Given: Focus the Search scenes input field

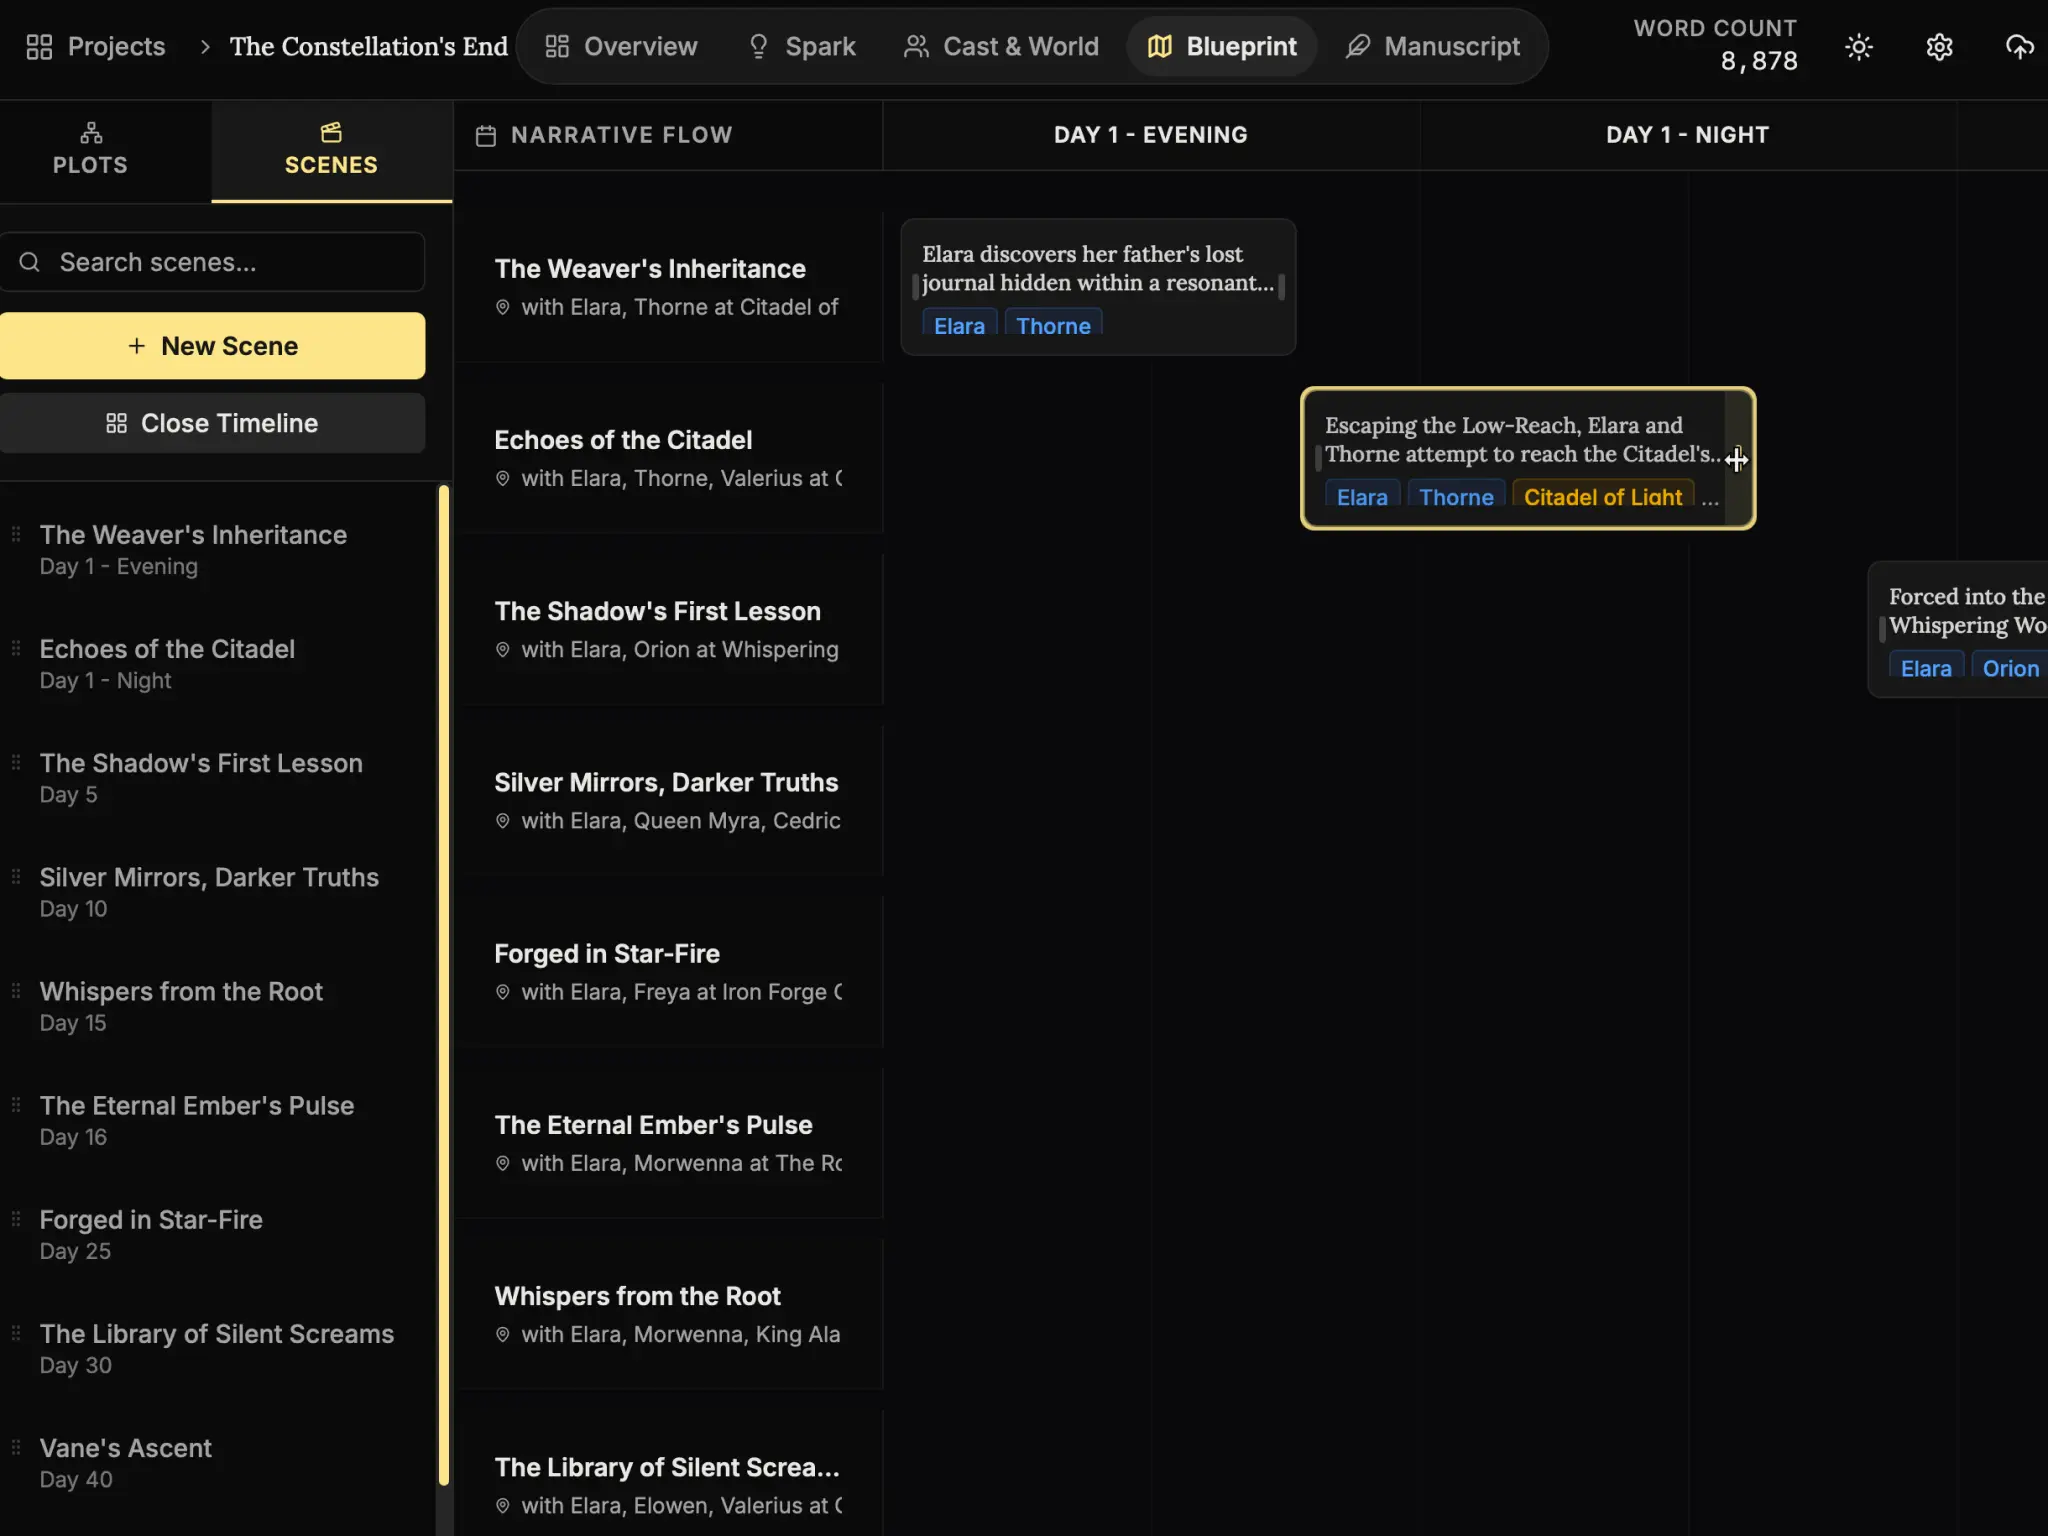Looking at the screenshot, I should (x=230, y=262).
